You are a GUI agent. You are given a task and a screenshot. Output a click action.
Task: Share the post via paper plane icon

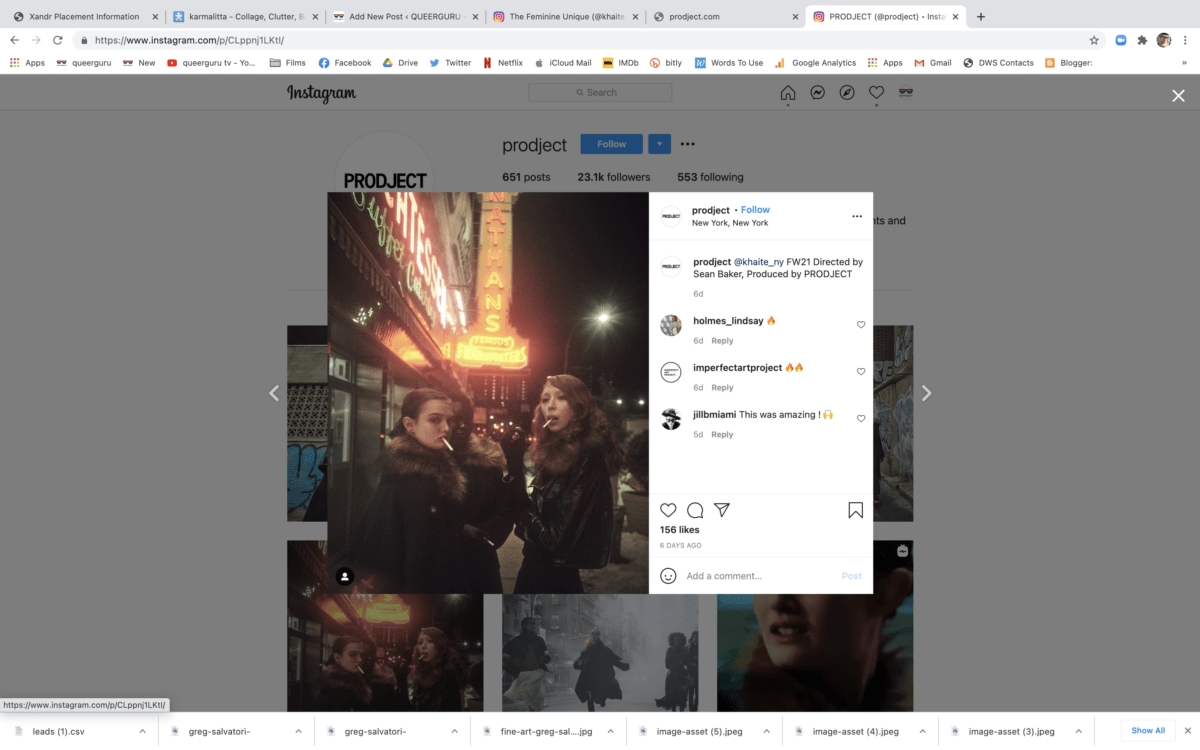click(722, 510)
